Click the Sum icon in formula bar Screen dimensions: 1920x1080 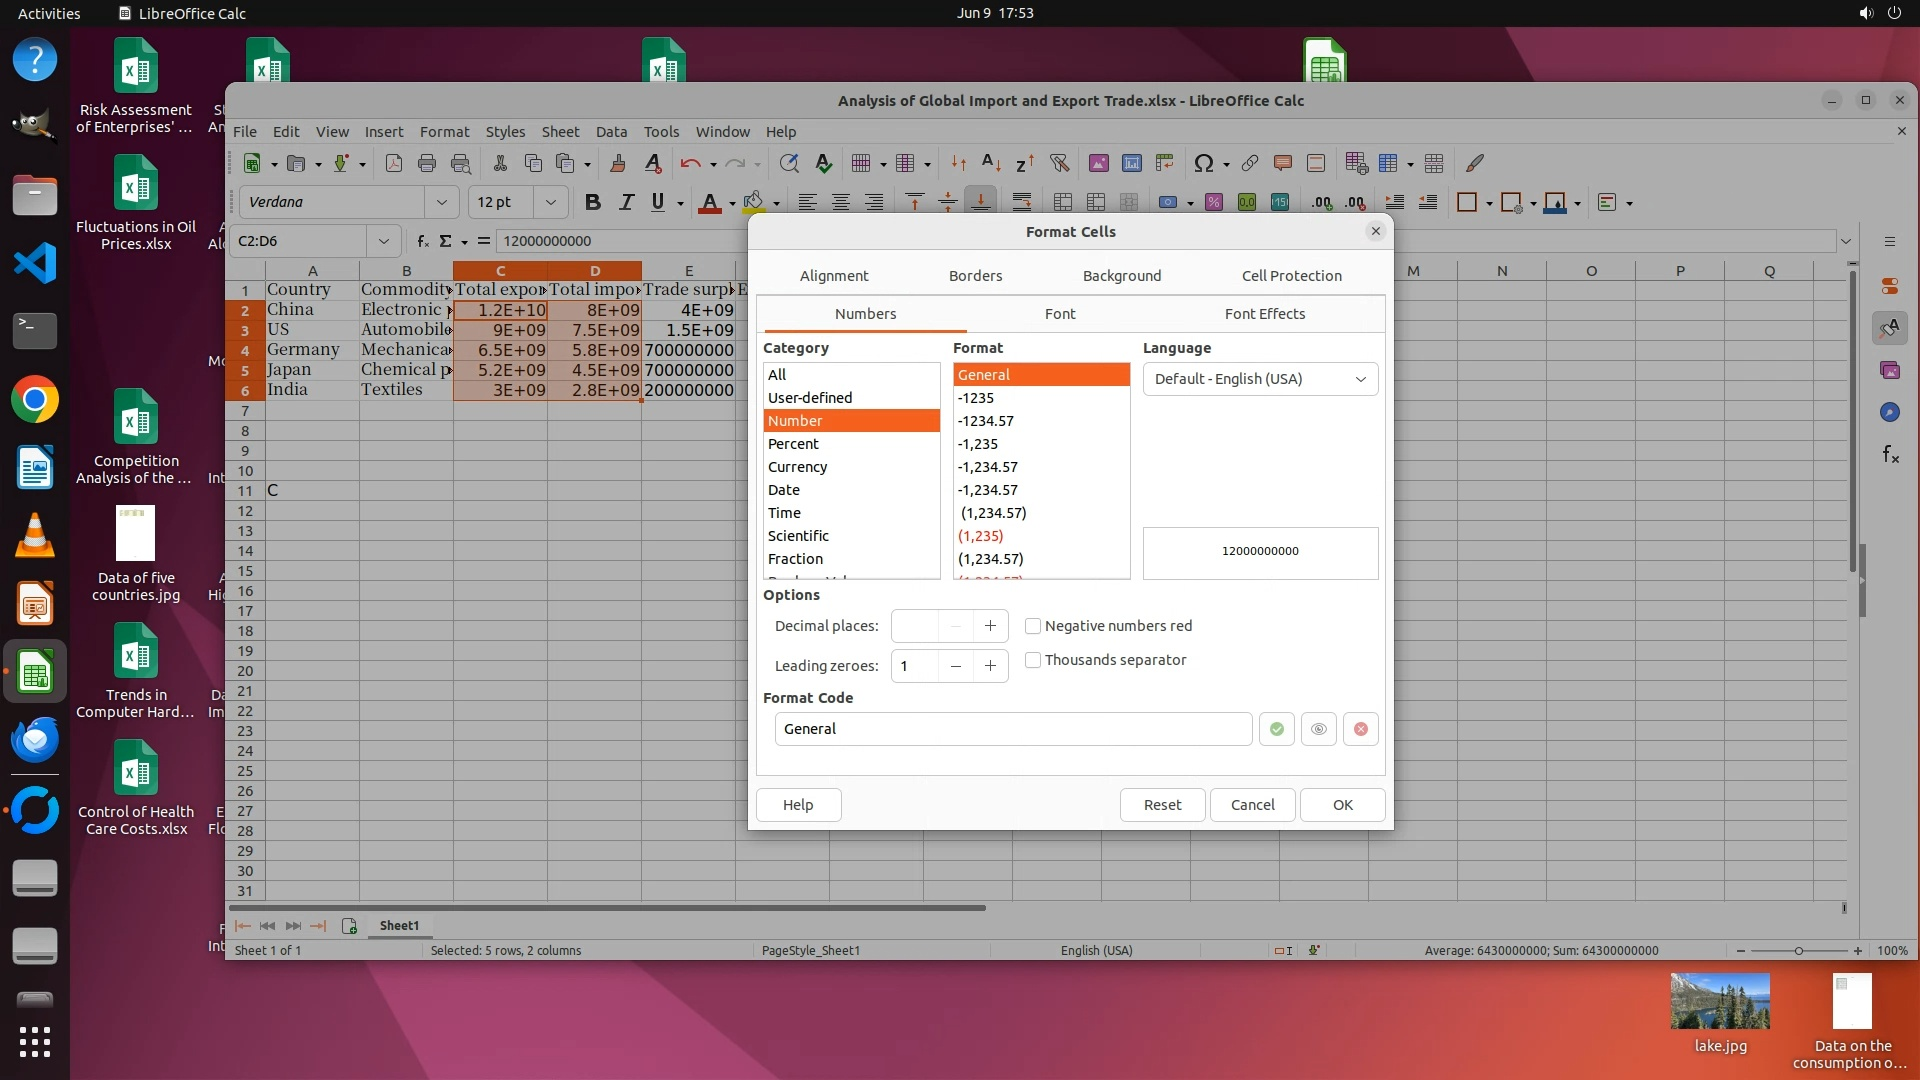click(445, 241)
